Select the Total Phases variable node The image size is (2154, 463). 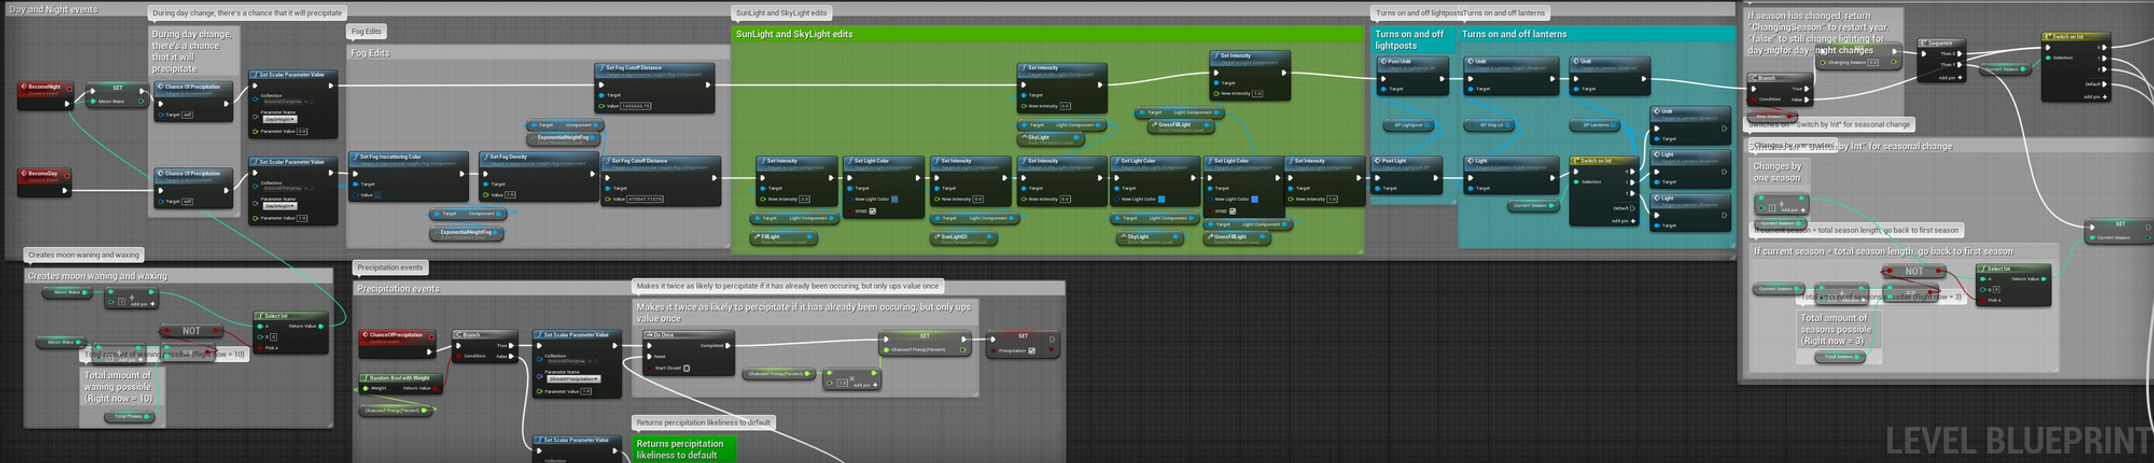129,416
